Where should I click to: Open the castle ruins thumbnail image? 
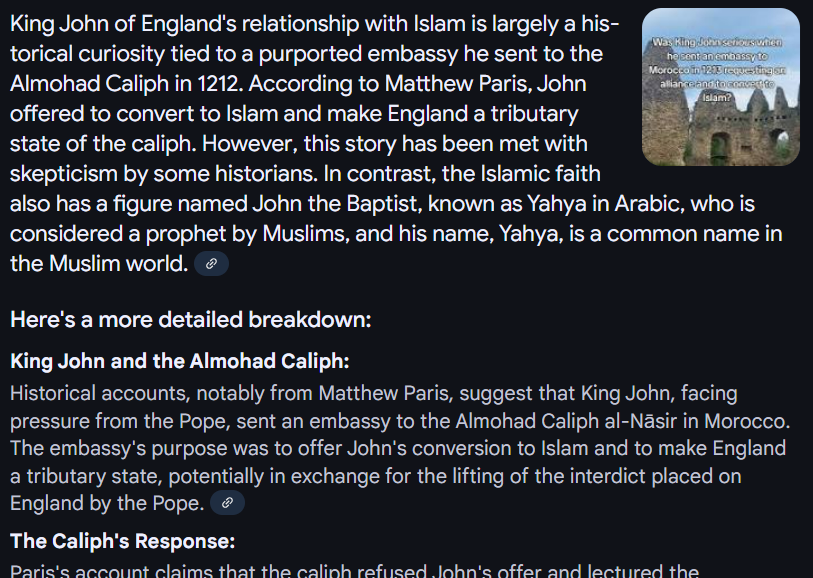(x=721, y=87)
